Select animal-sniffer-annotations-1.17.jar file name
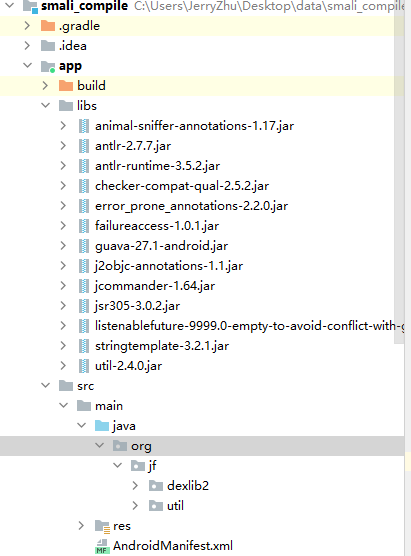The image size is (411, 556). [x=194, y=126]
